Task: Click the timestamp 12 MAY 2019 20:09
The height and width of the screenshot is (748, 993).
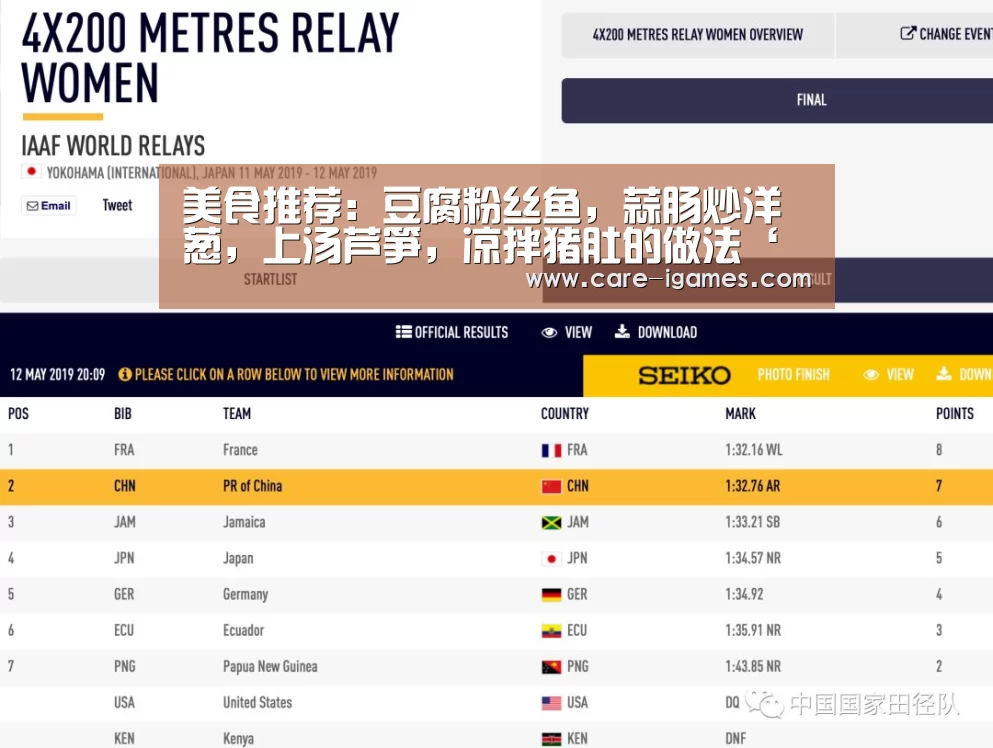Action: [x=58, y=375]
